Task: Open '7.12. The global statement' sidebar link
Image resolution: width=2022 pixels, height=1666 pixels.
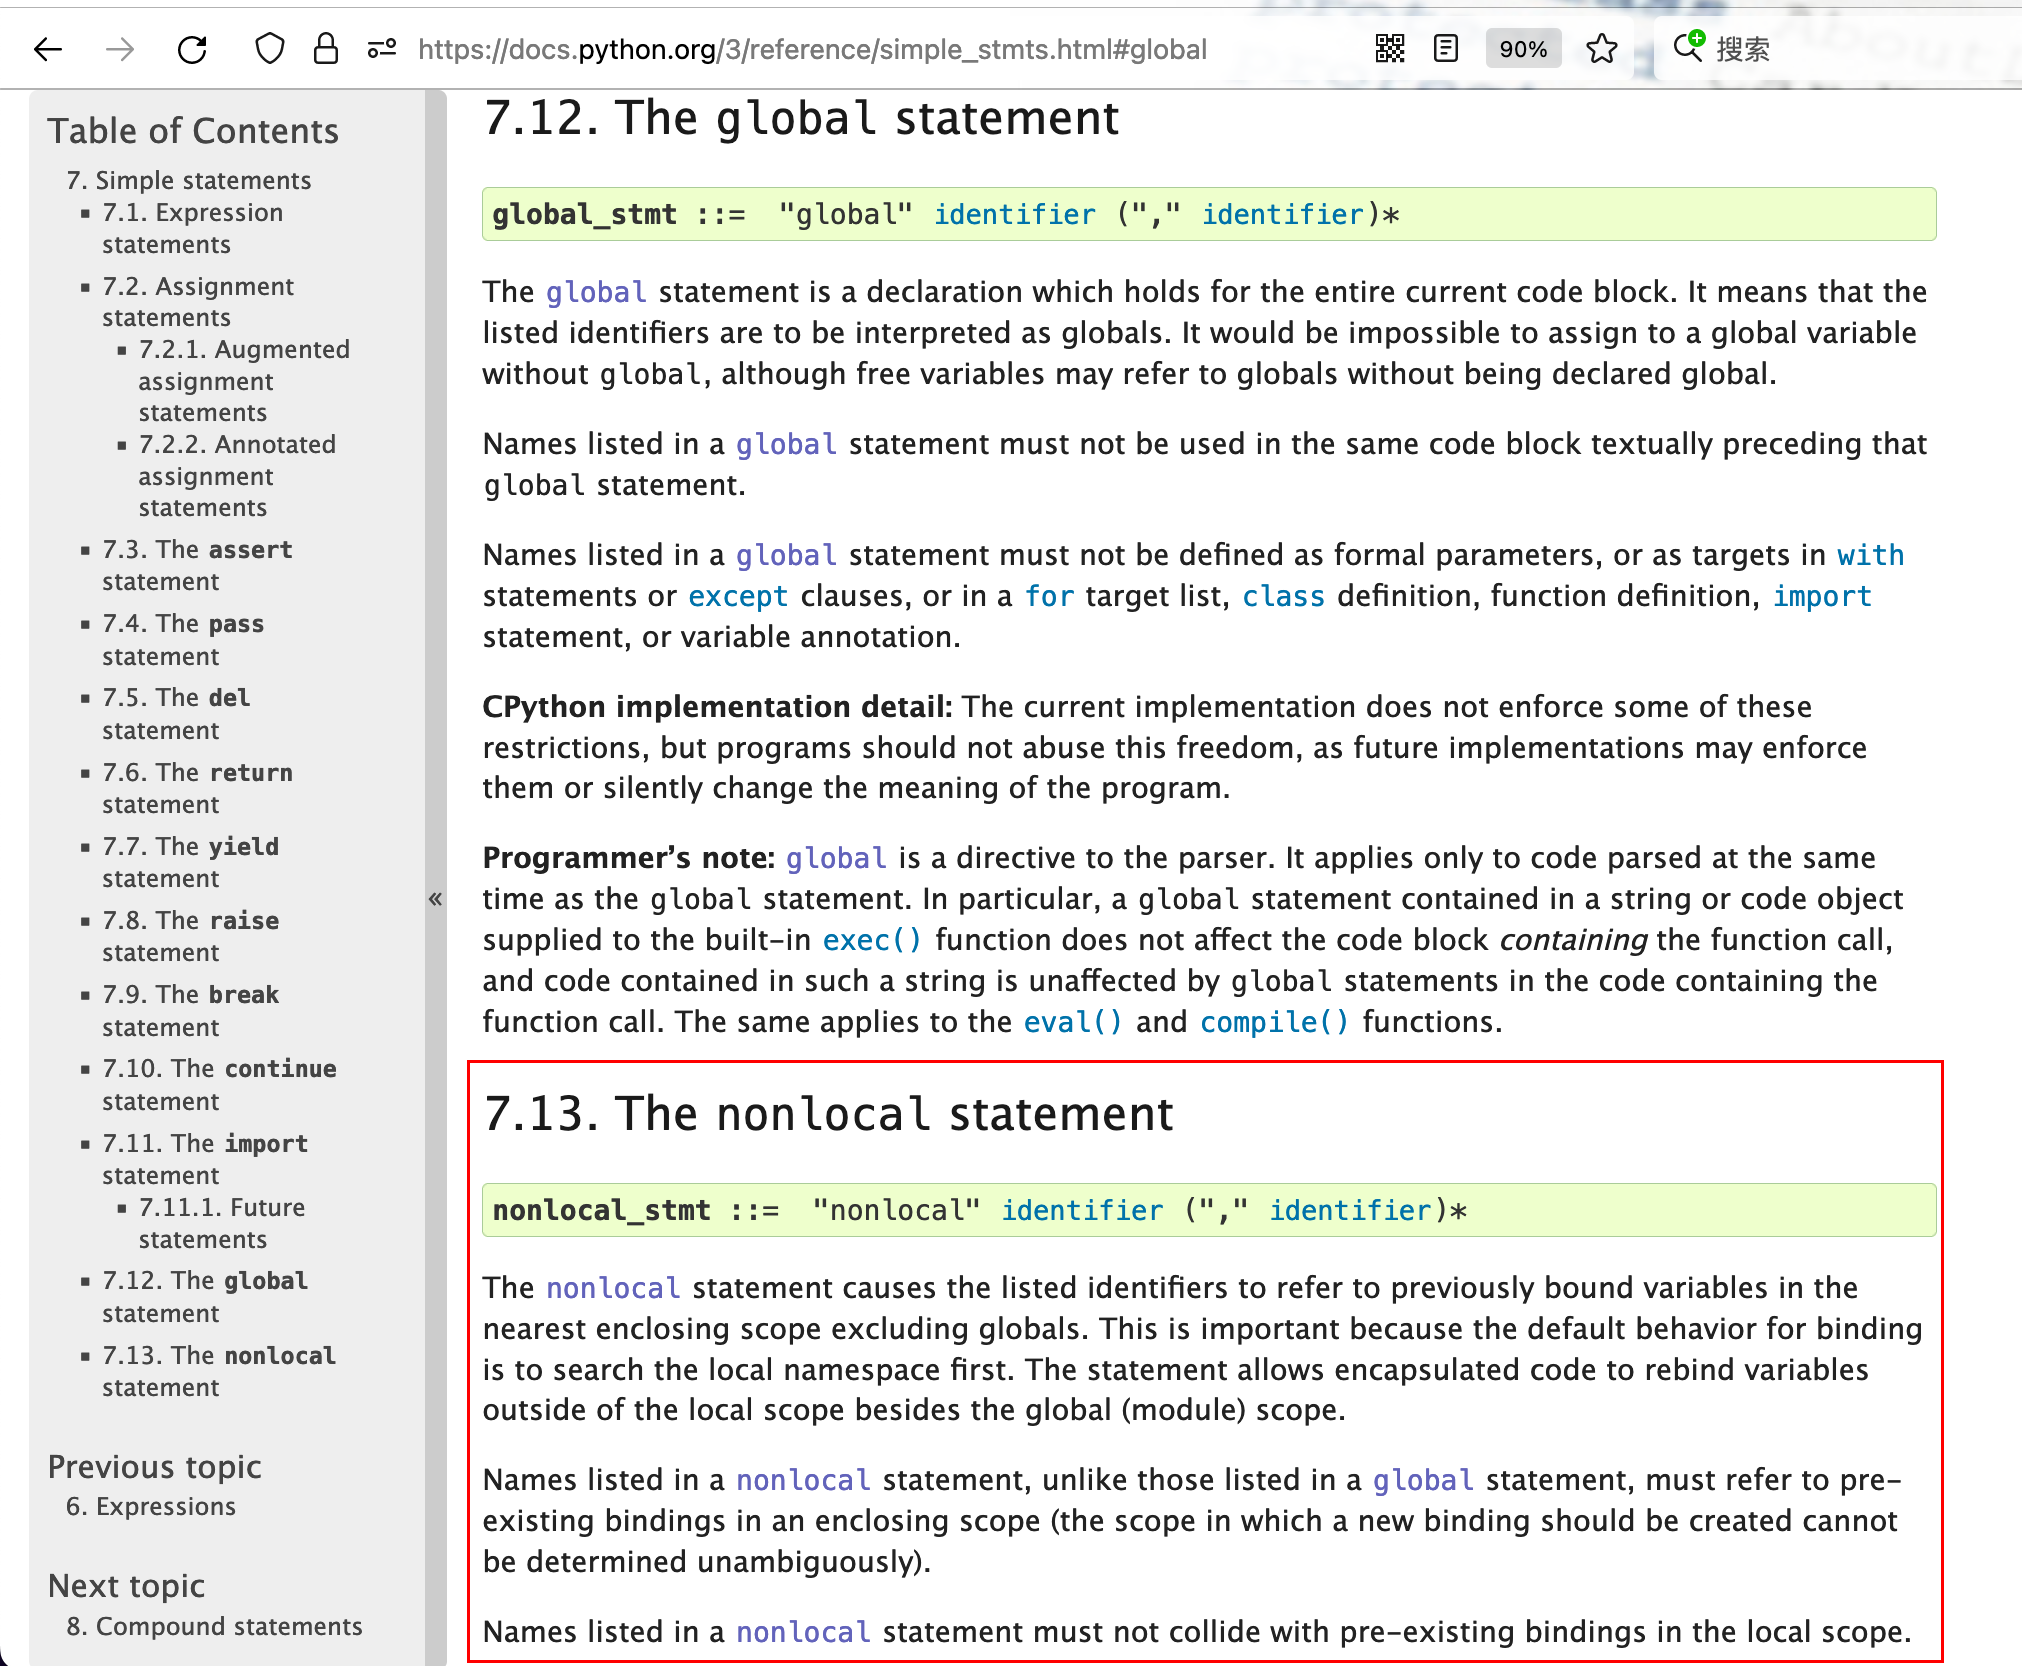Action: pos(205,1296)
